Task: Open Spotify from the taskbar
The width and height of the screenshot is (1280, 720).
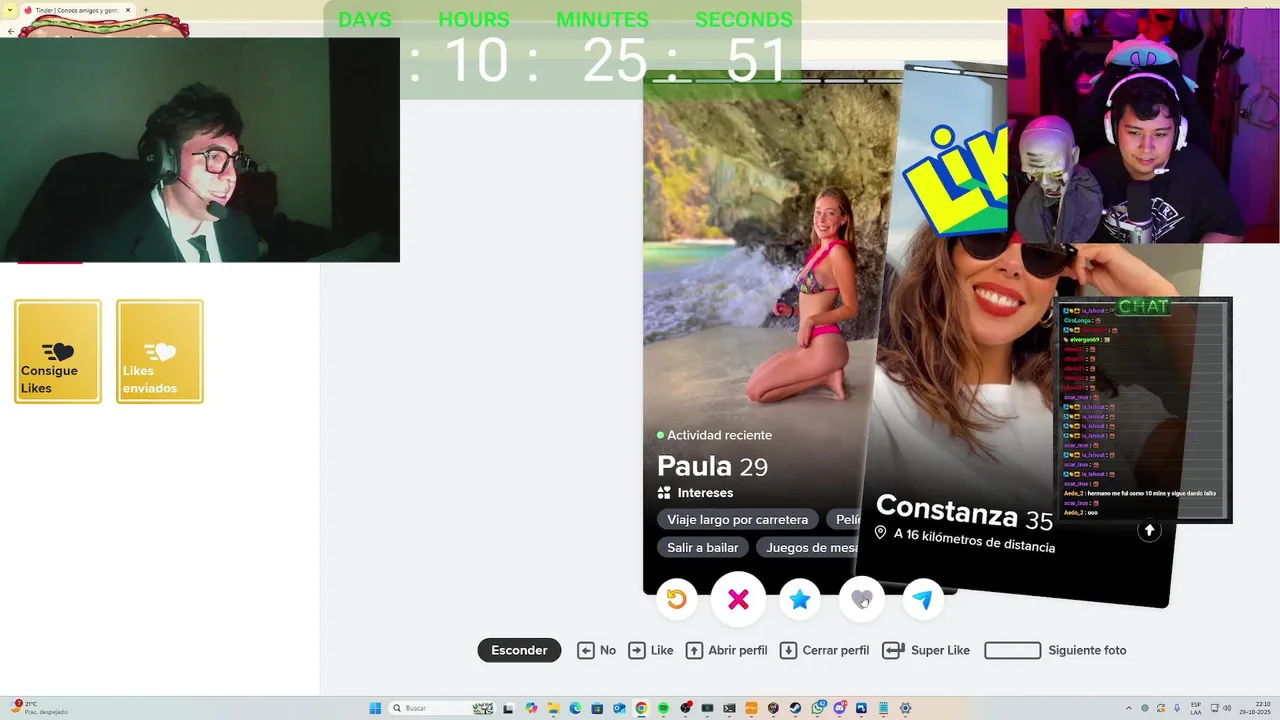Action: click(663, 708)
